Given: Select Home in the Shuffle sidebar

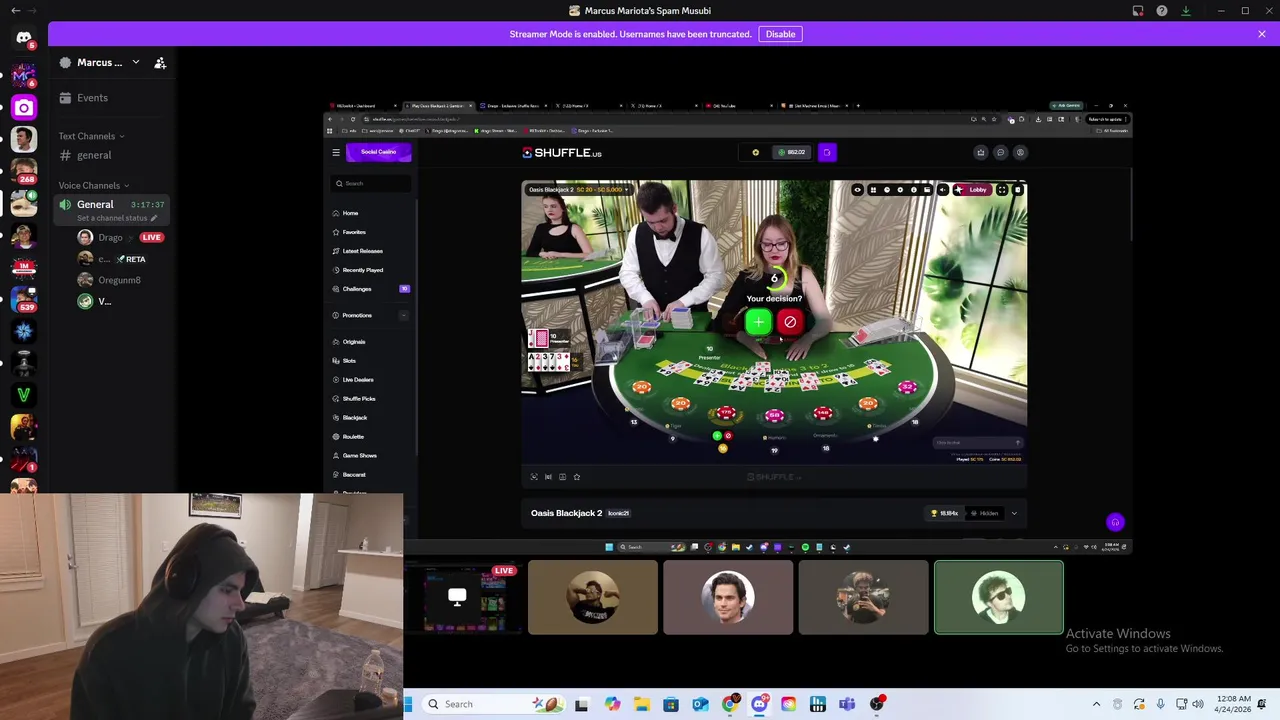Looking at the screenshot, I should tap(350, 213).
